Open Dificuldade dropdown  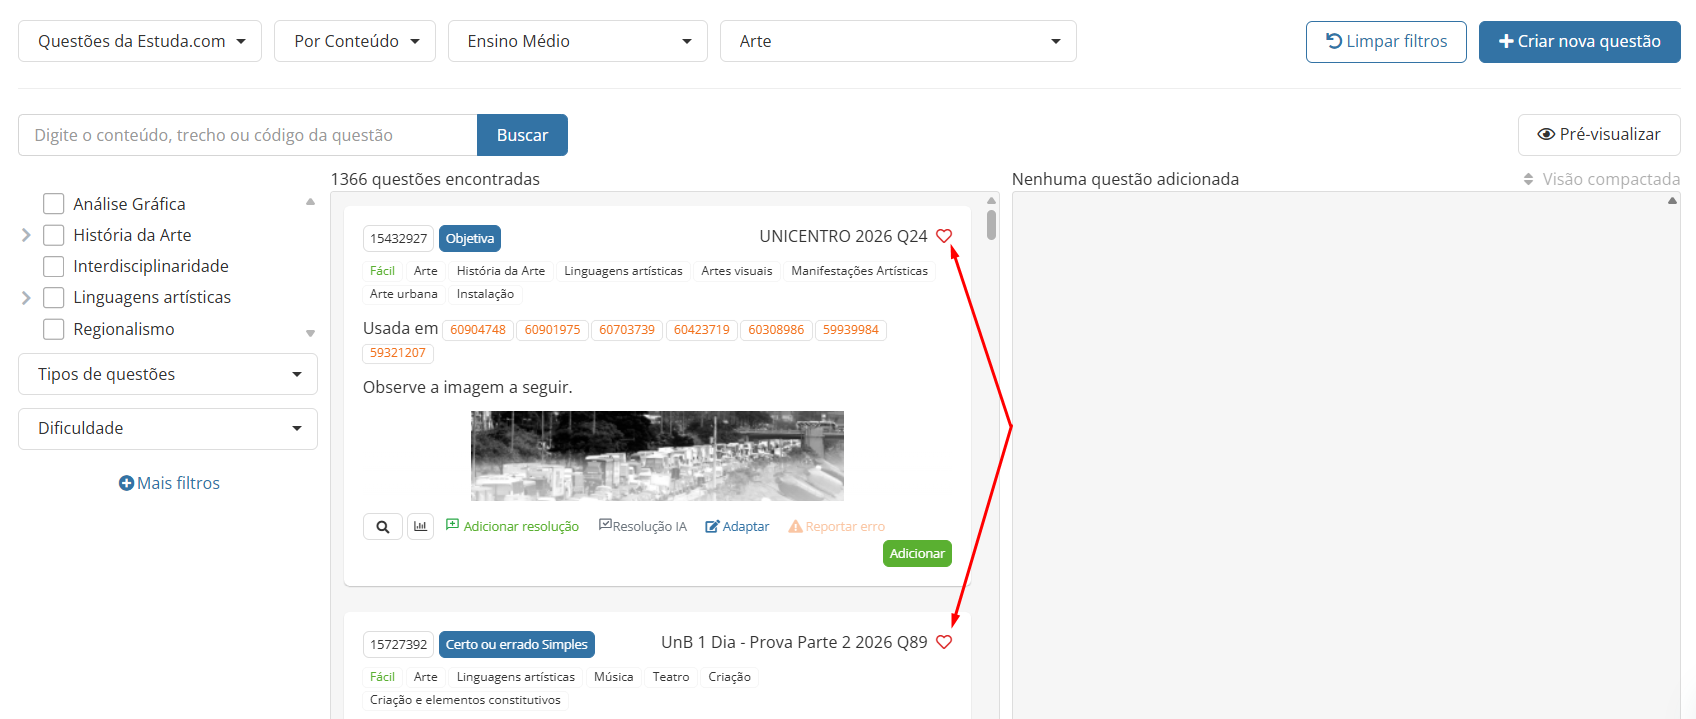(x=168, y=428)
